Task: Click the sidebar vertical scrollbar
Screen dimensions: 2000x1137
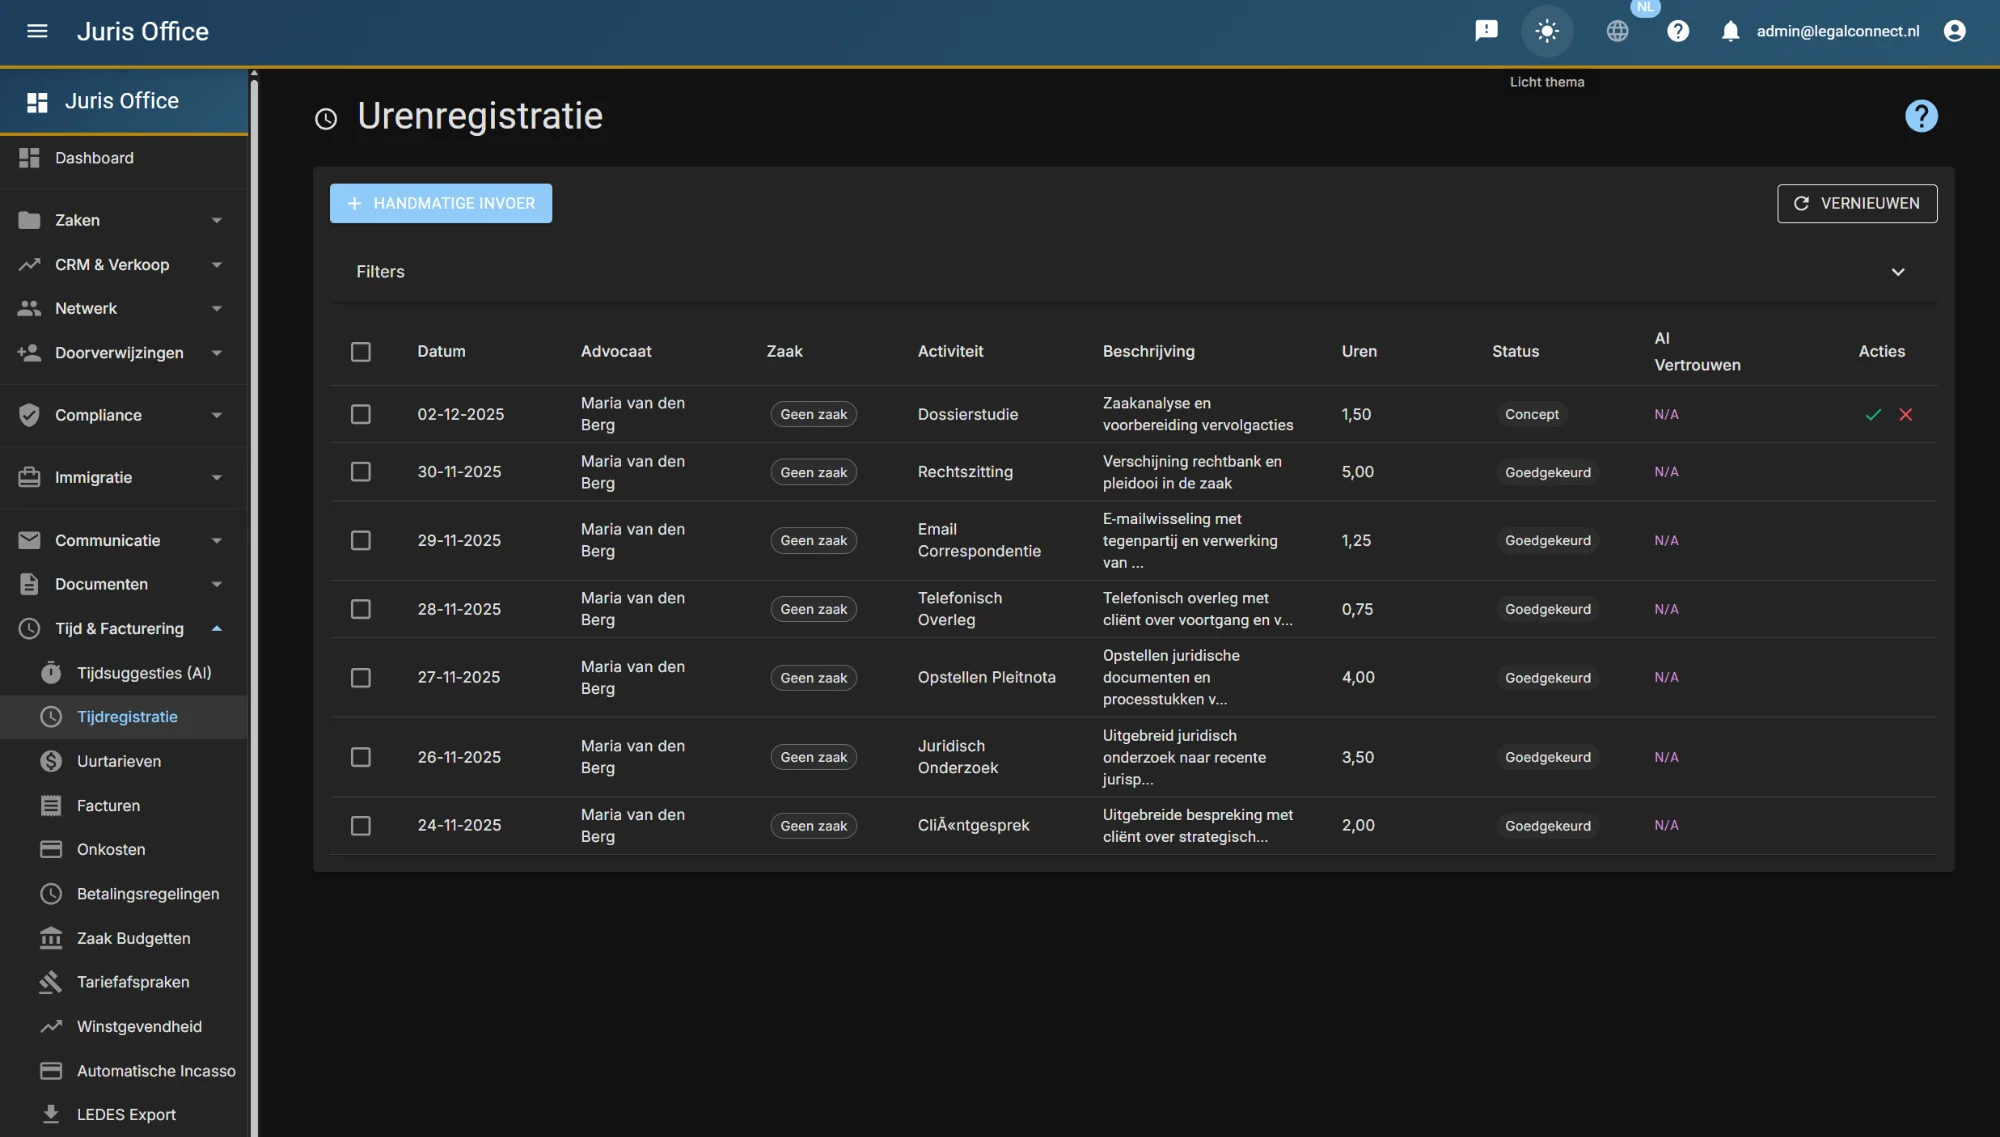Action: [254, 600]
